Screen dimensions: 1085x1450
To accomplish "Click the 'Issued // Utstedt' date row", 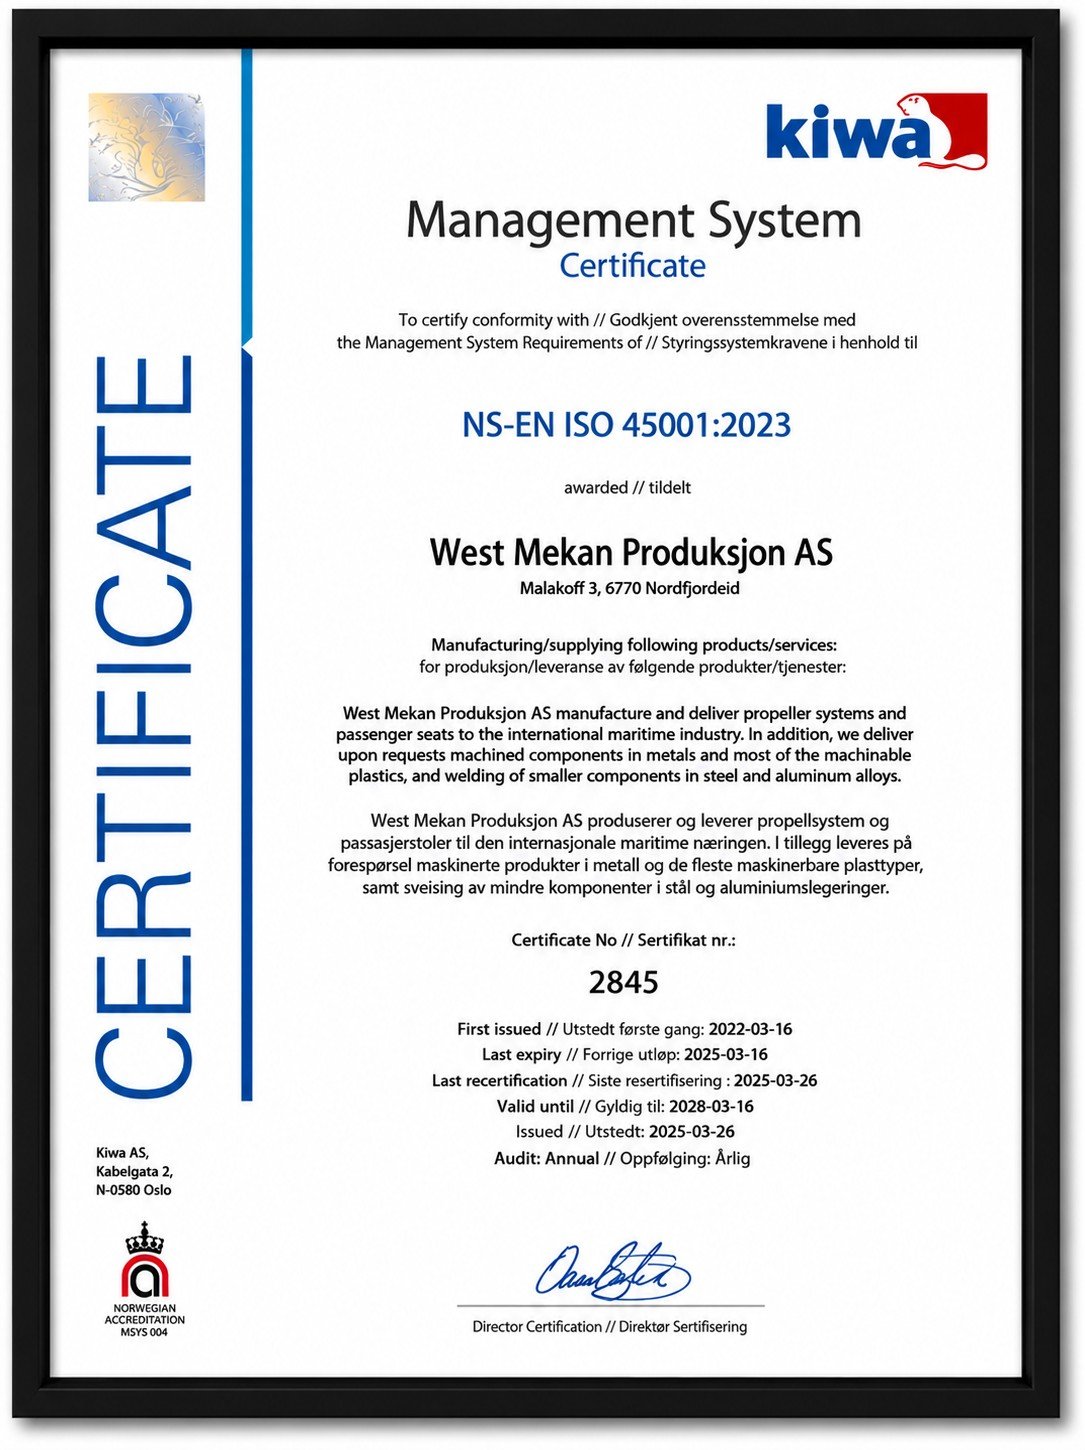I will (625, 1132).
